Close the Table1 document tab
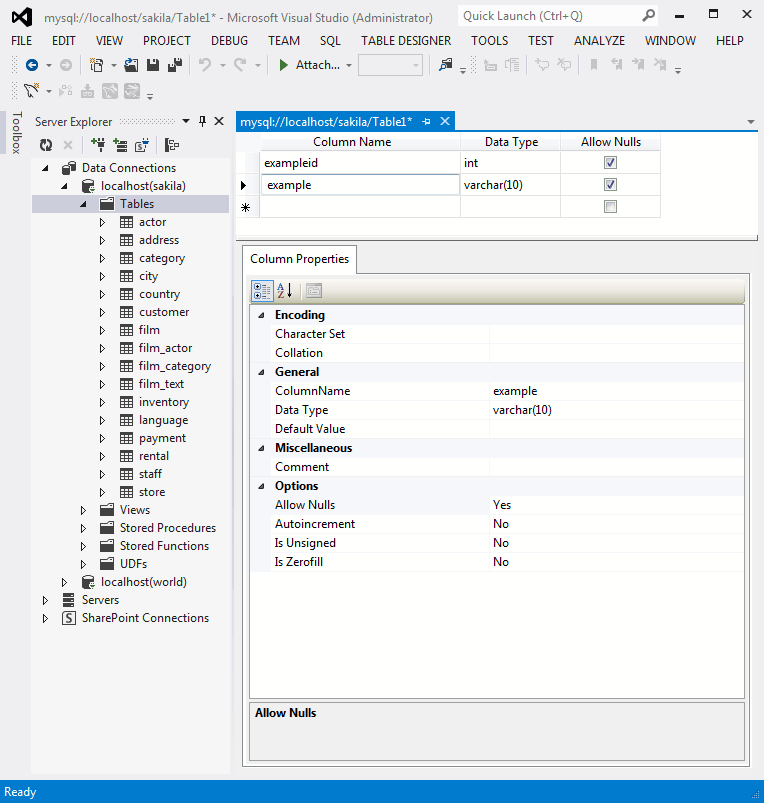Viewport: 764px width, 803px height. 445,121
